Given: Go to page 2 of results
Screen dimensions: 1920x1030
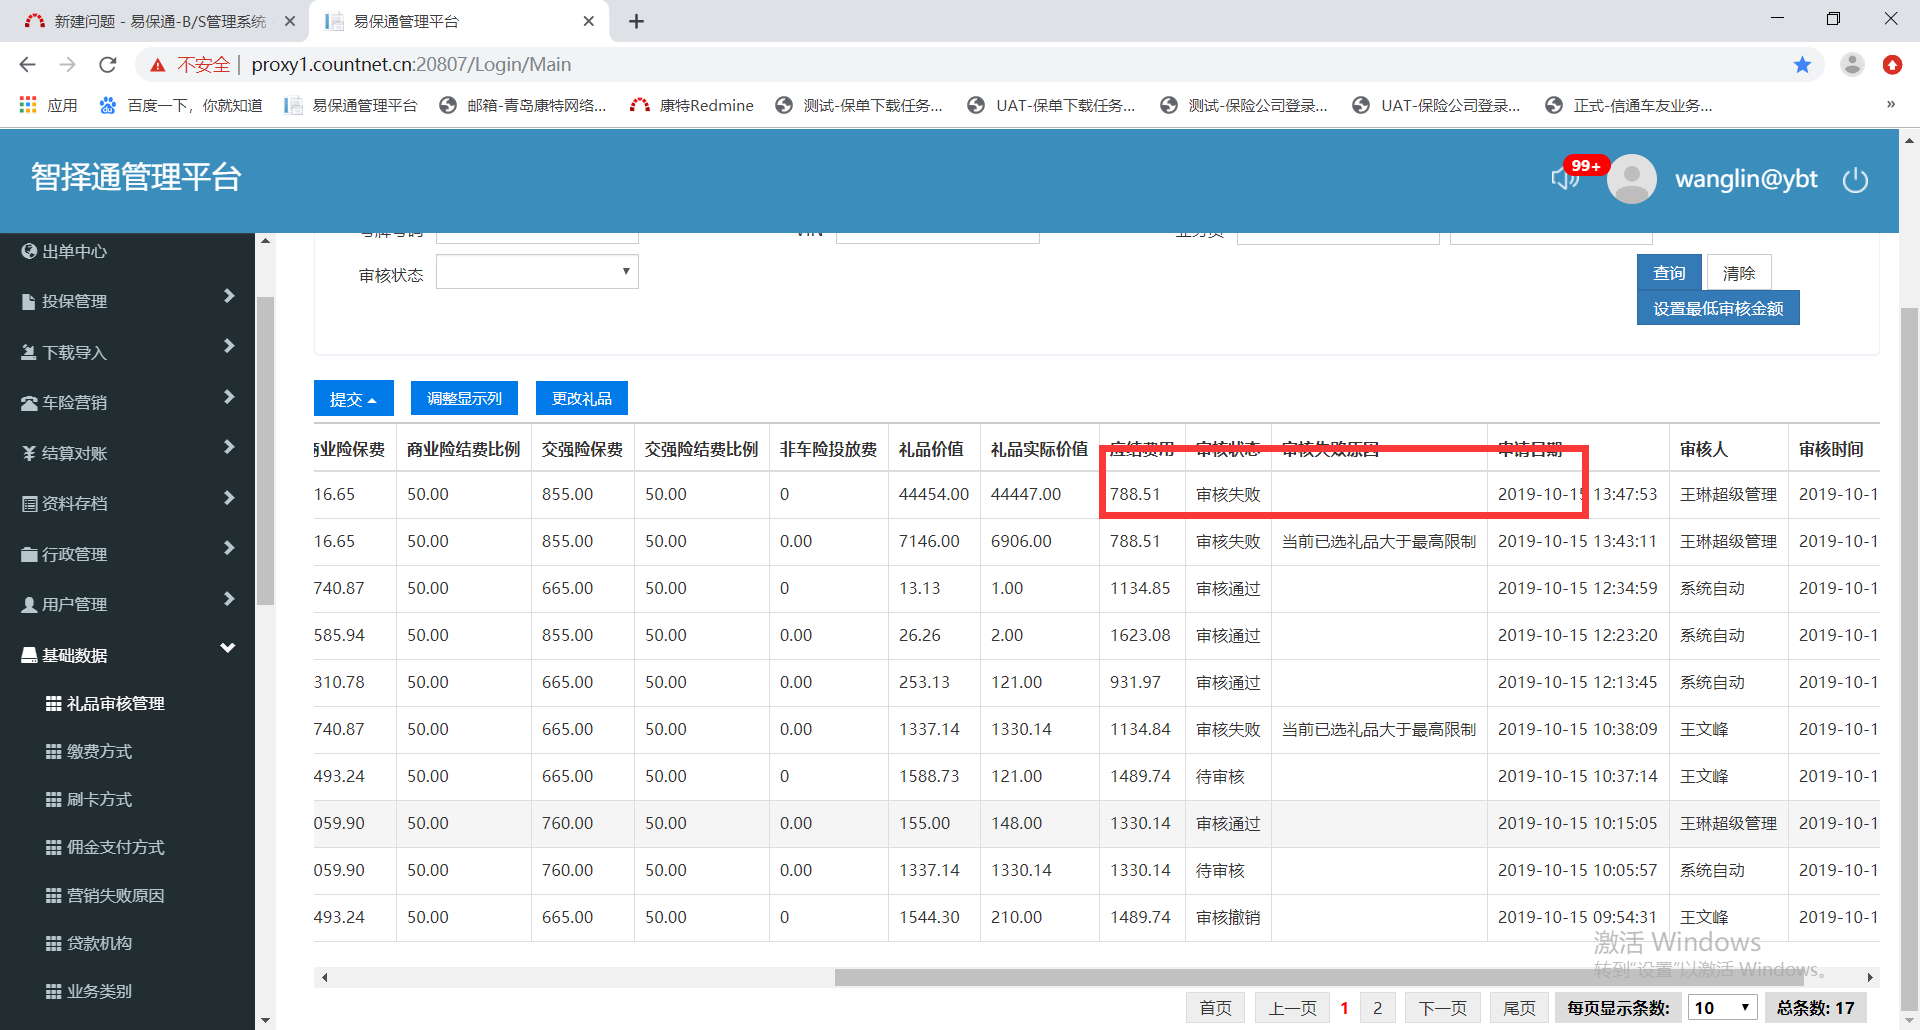Looking at the screenshot, I should pos(1377,1008).
